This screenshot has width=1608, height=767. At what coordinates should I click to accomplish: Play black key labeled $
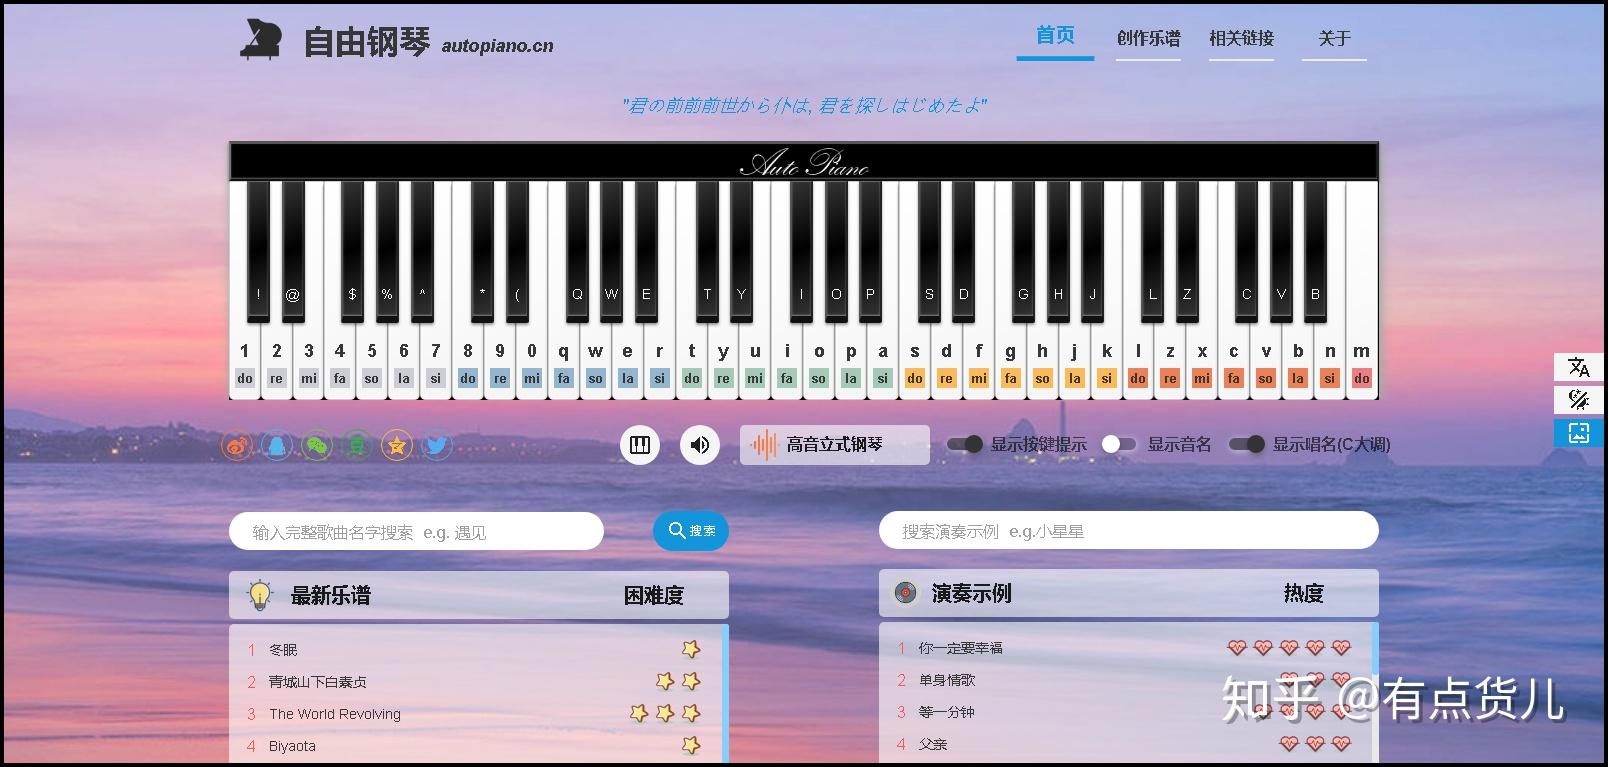pyautogui.click(x=352, y=250)
